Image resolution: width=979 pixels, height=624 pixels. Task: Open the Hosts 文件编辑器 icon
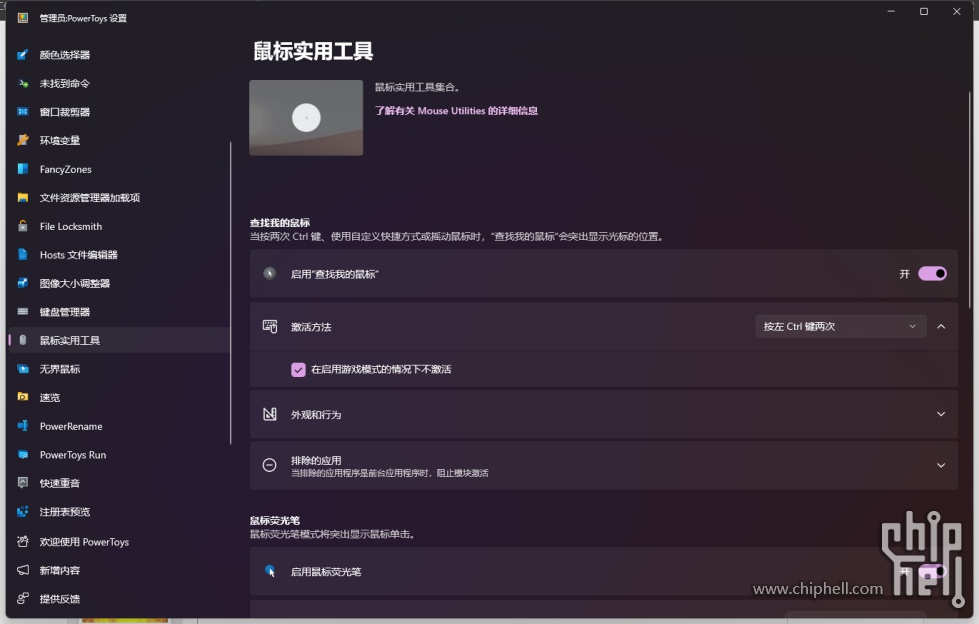(x=22, y=255)
